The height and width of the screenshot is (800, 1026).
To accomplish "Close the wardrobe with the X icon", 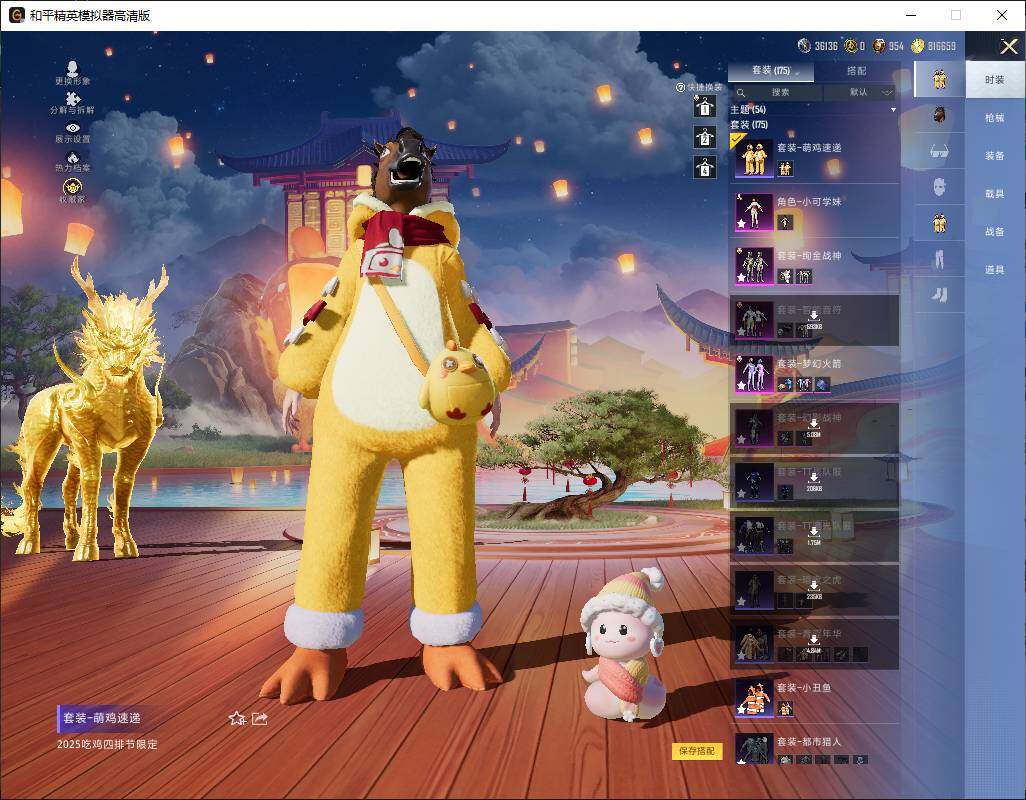I will click(1008, 46).
